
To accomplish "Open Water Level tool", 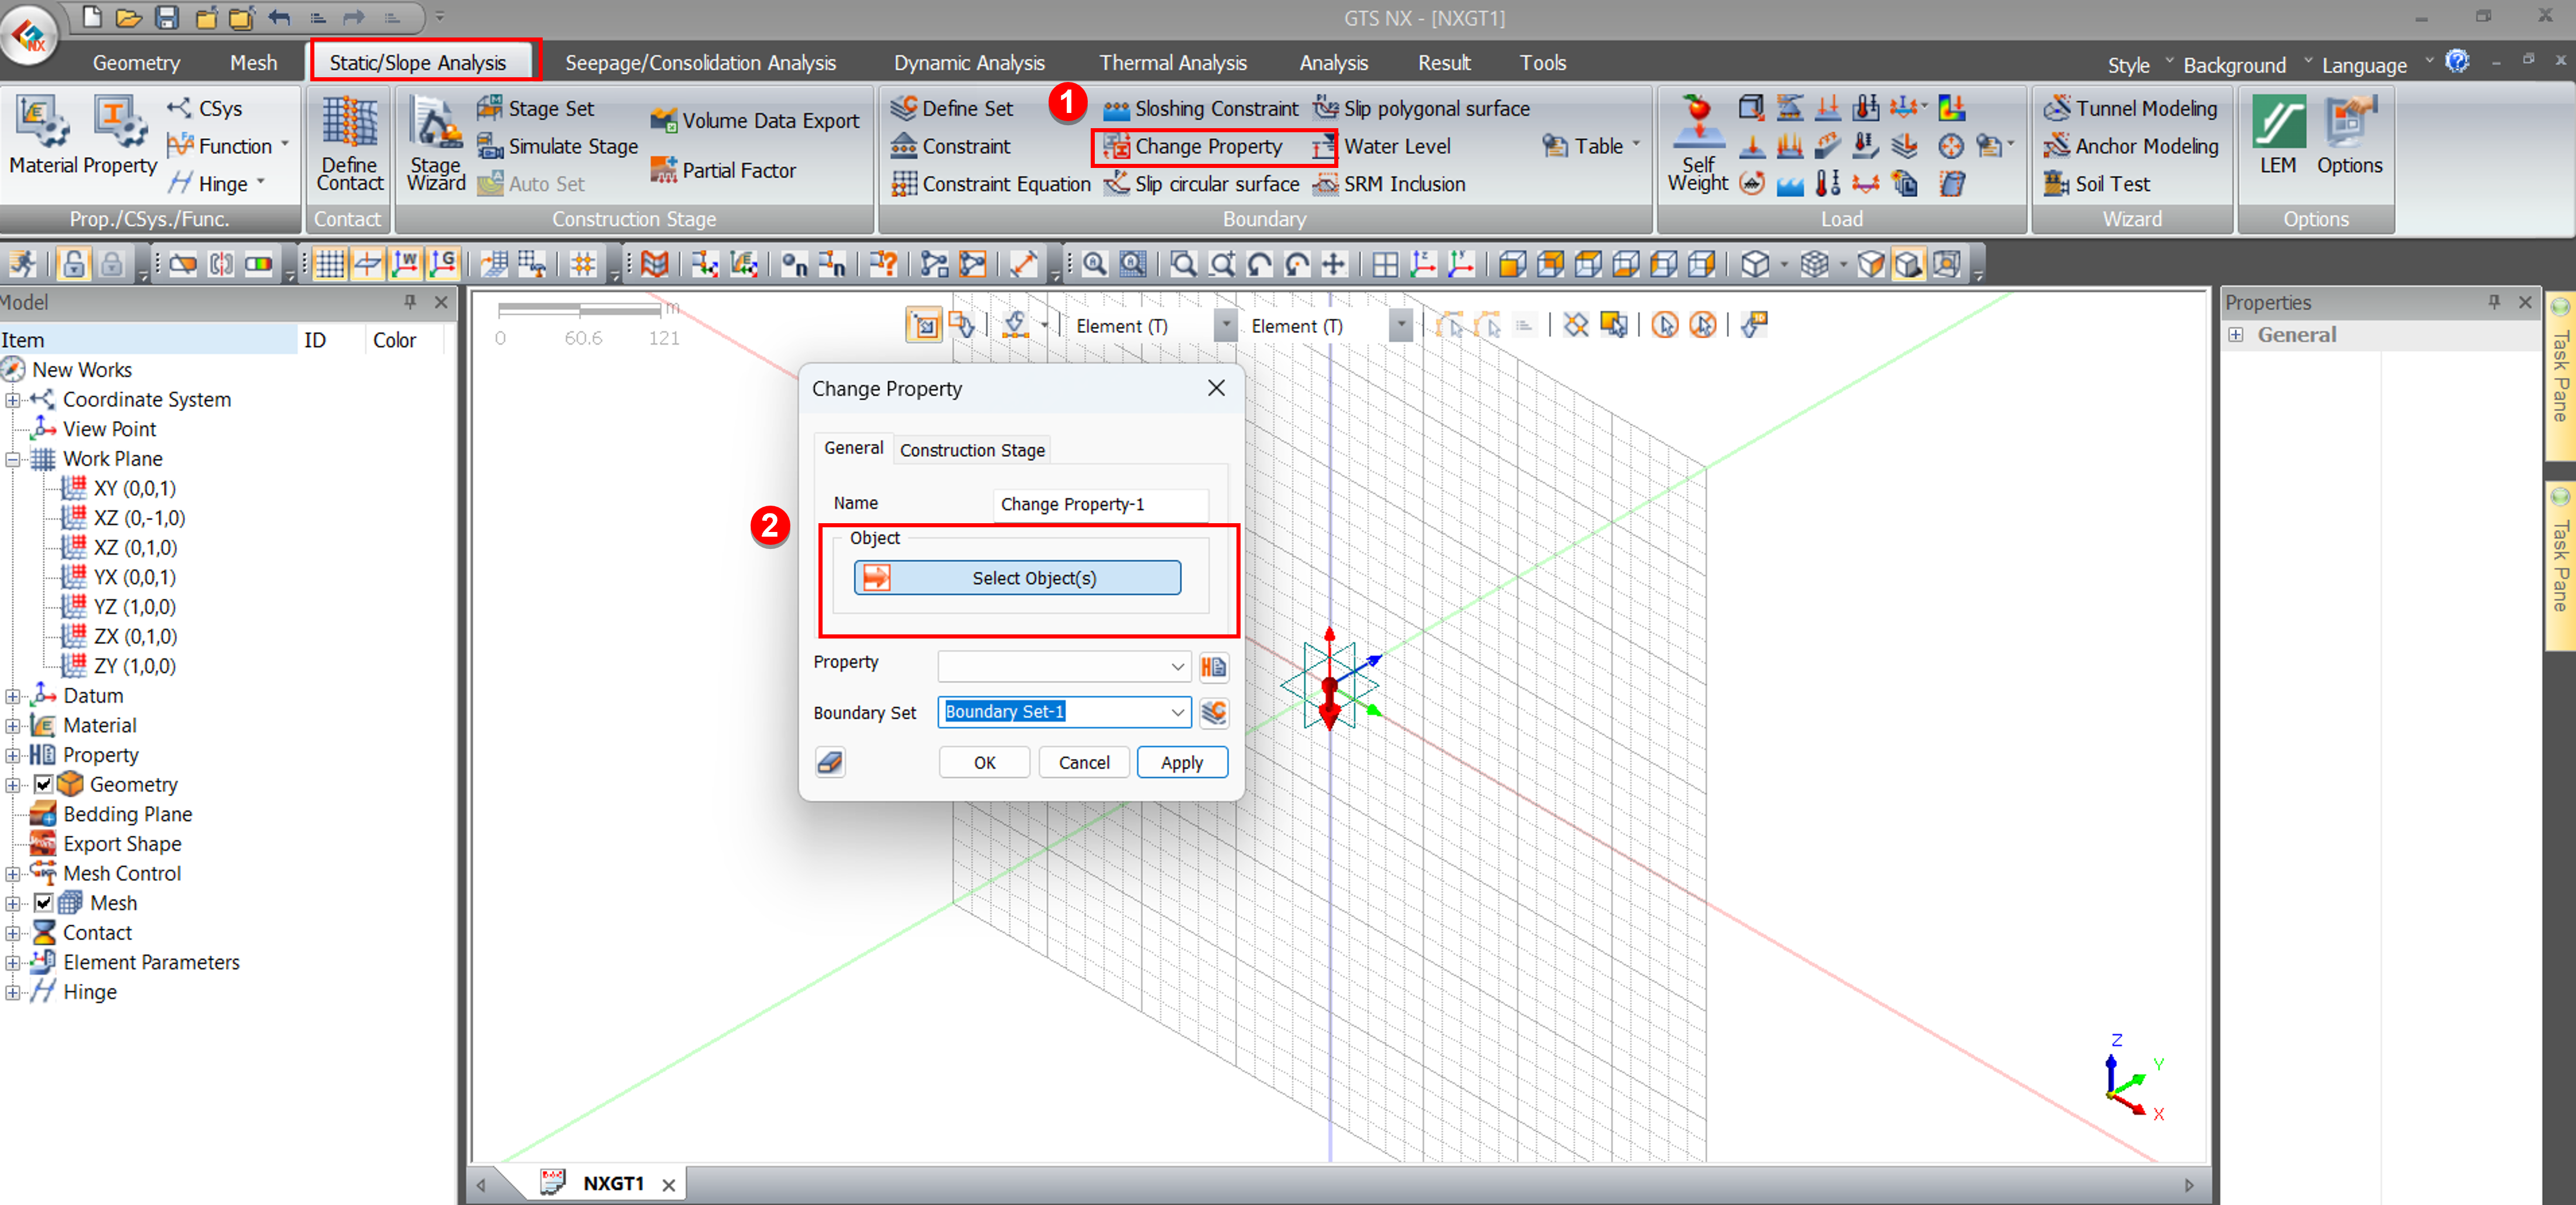I will 1381,146.
